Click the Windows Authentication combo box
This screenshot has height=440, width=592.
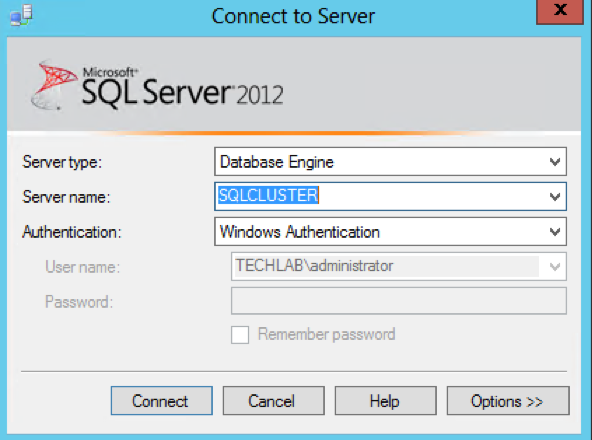[390, 232]
